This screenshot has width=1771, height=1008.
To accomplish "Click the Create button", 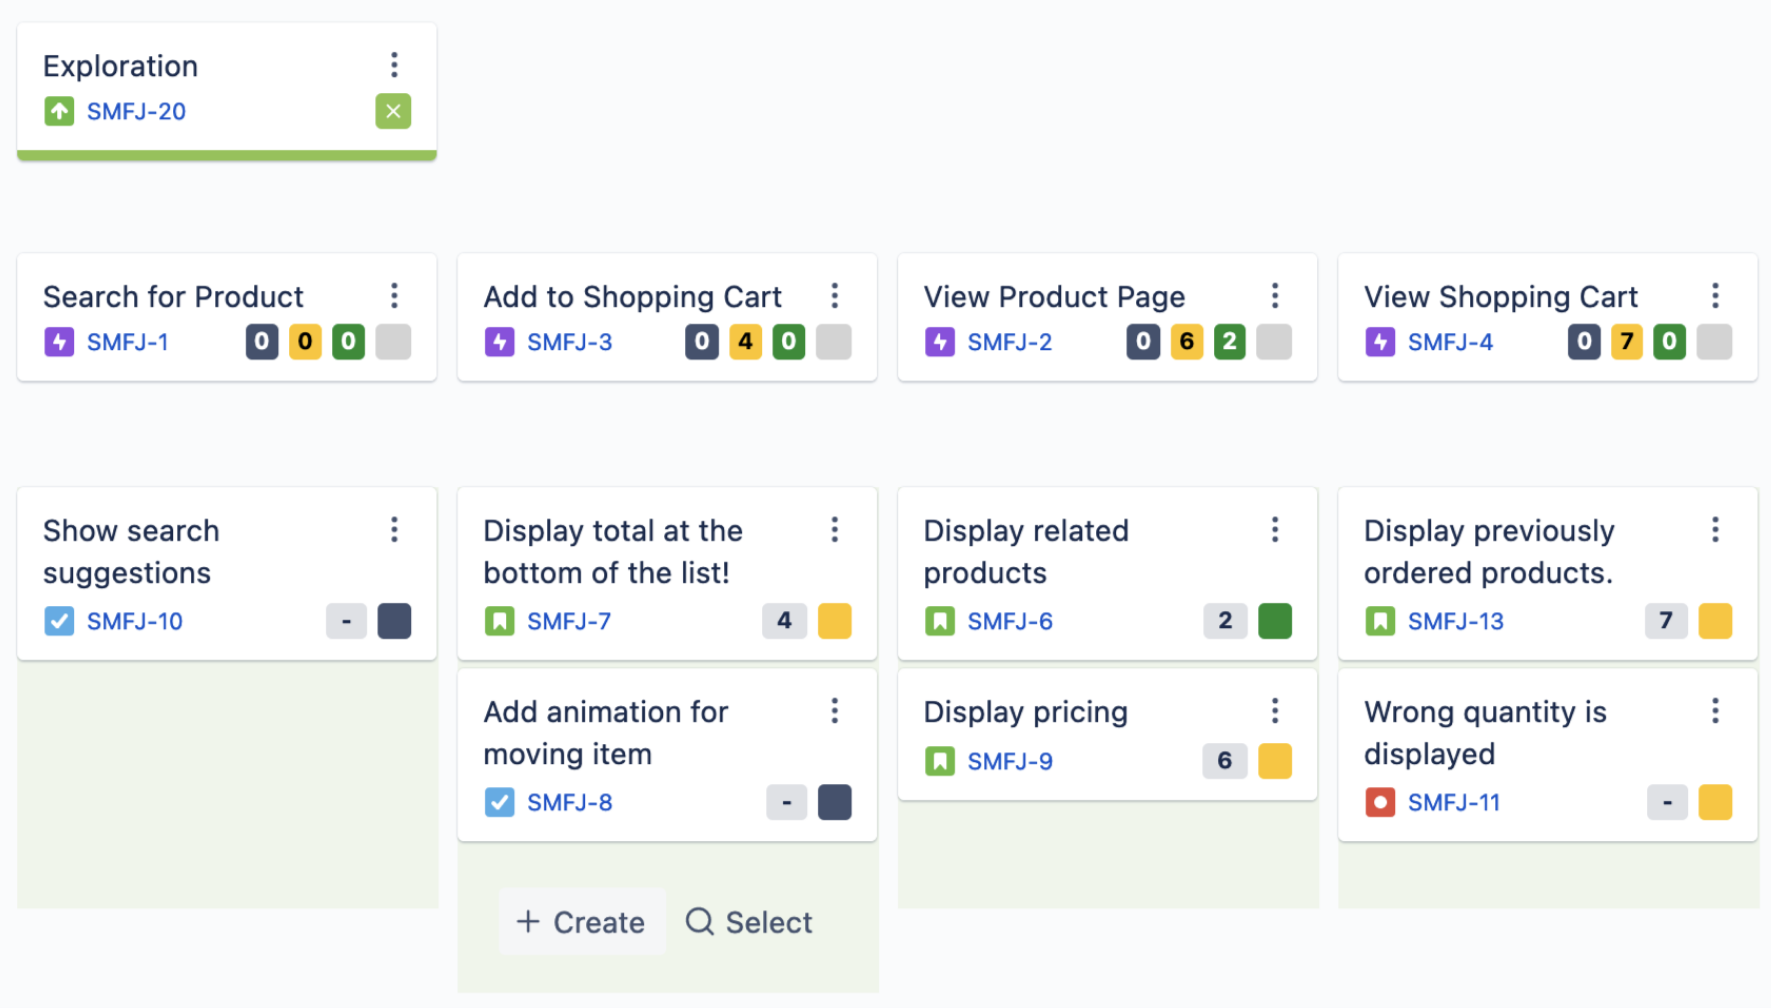I will tap(581, 922).
